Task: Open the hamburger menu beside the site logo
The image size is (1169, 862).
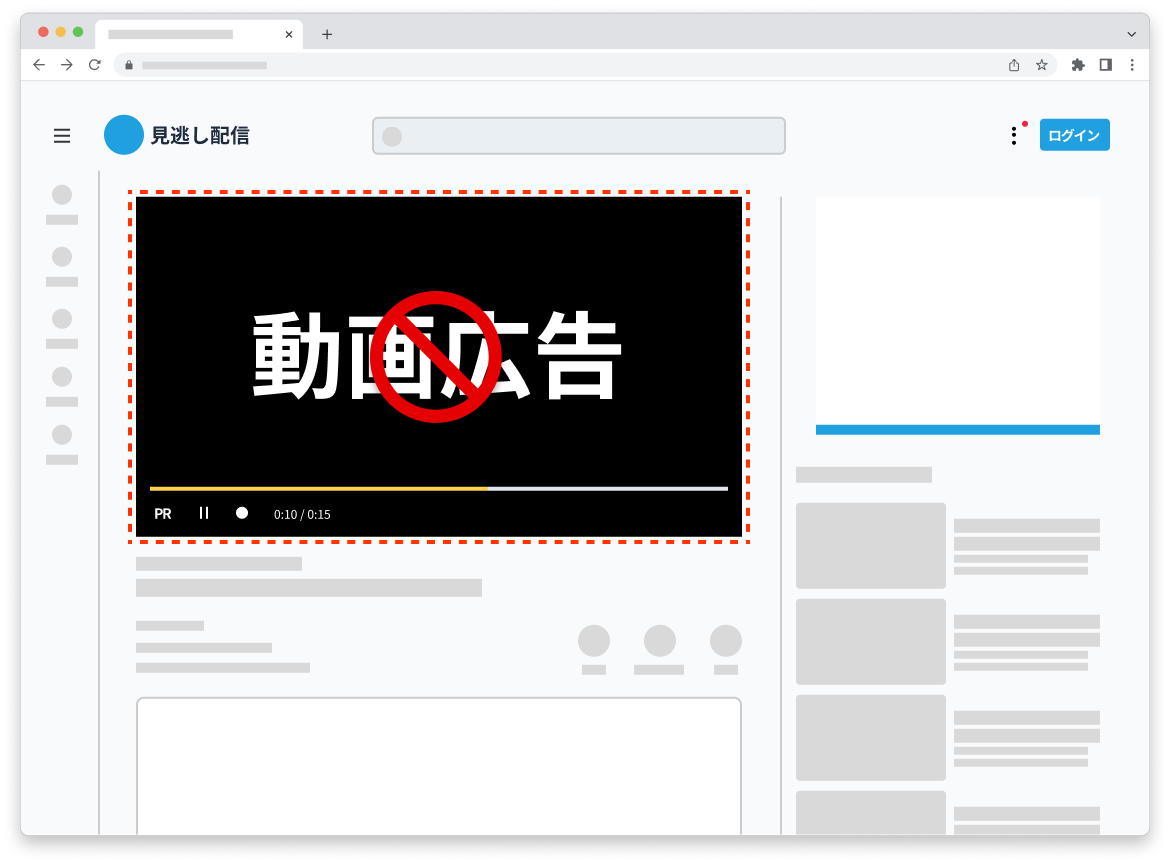Action: pyautogui.click(x=61, y=135)
